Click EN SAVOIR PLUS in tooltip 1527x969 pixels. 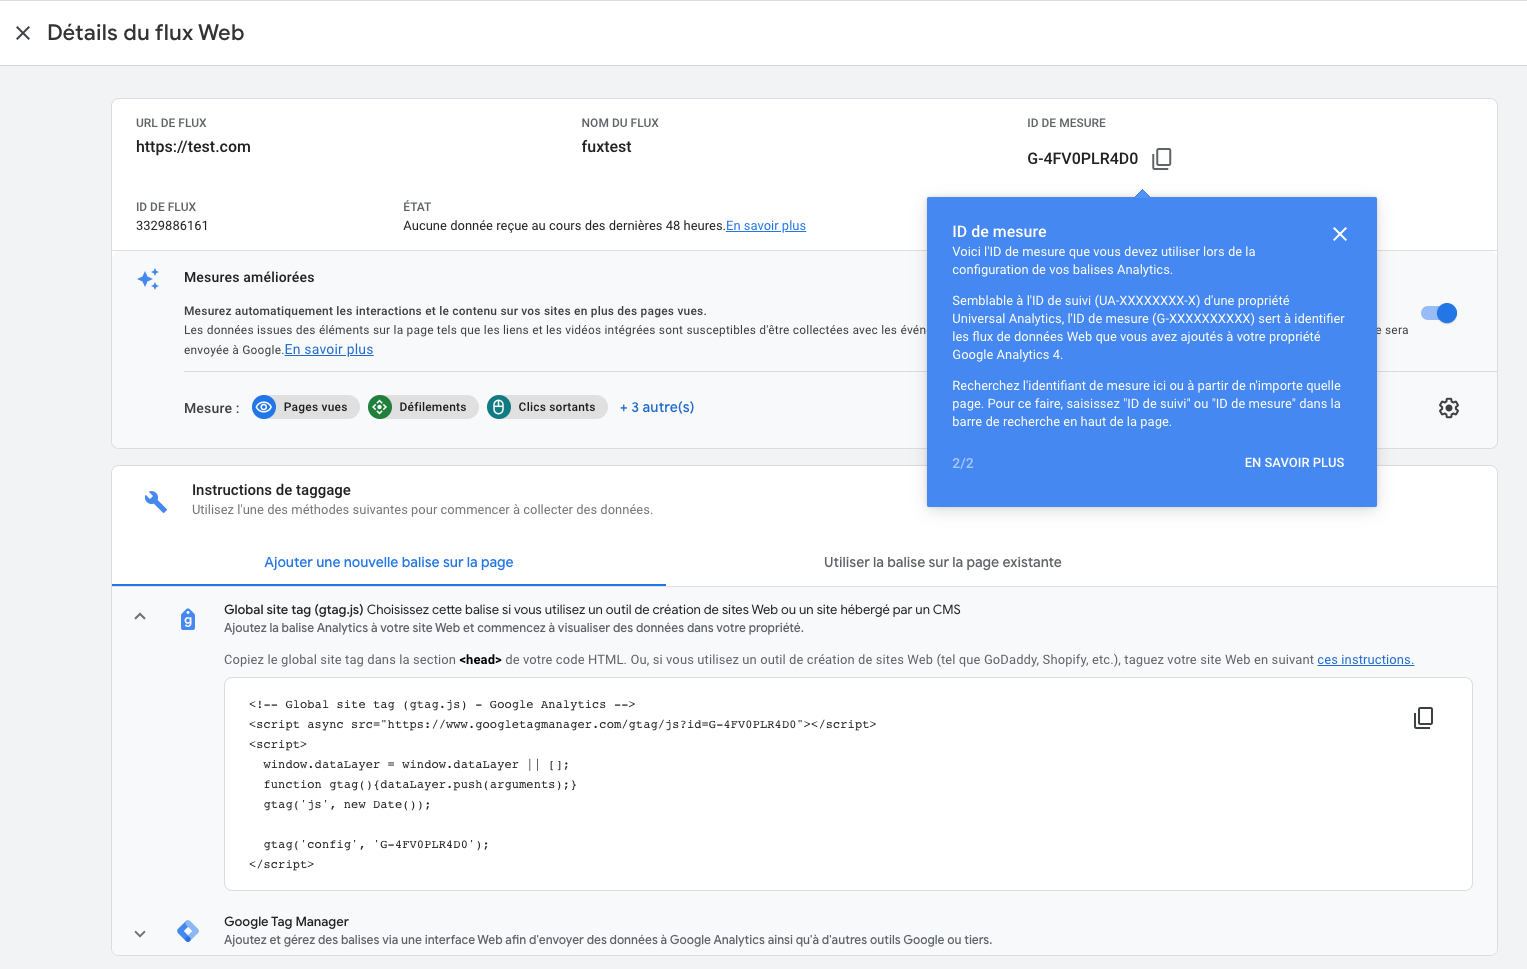click(x=1294, y=463)
